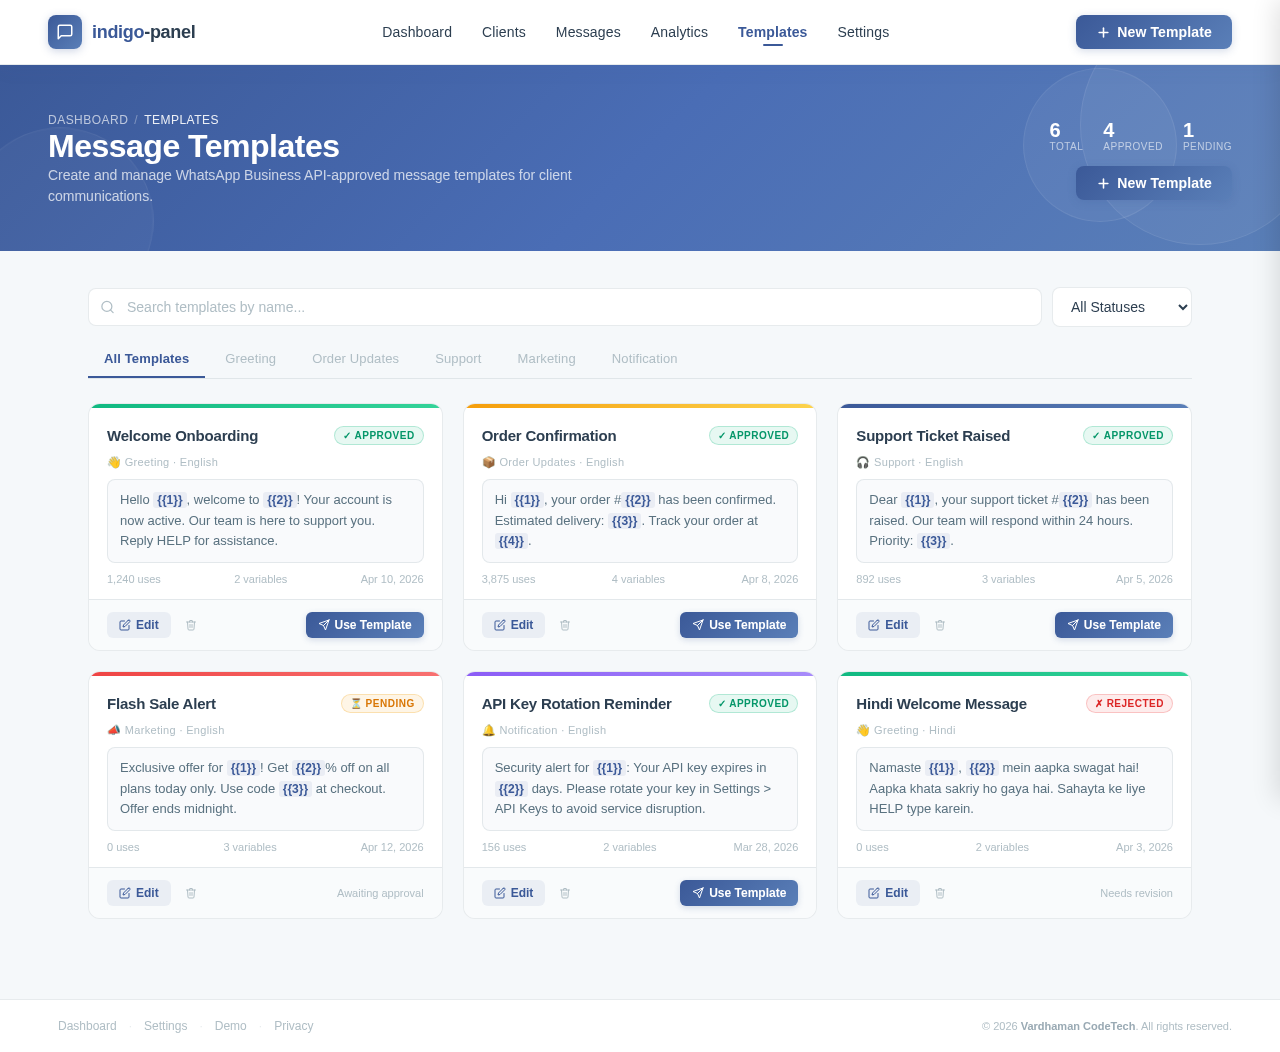The image size is (1280, 1052).
Task: Click the Flash Sale Alert title
Action: [161, 704]
